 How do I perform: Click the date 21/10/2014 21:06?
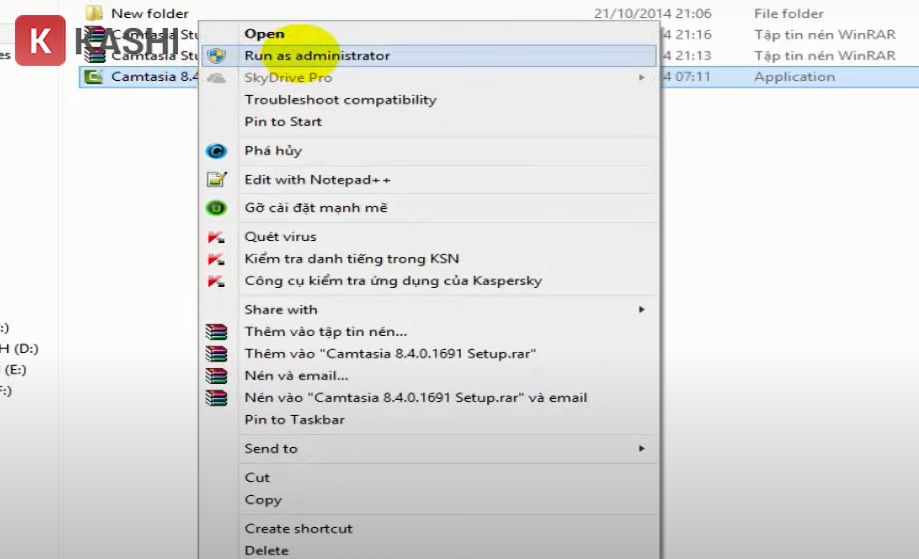pos(652,13)
